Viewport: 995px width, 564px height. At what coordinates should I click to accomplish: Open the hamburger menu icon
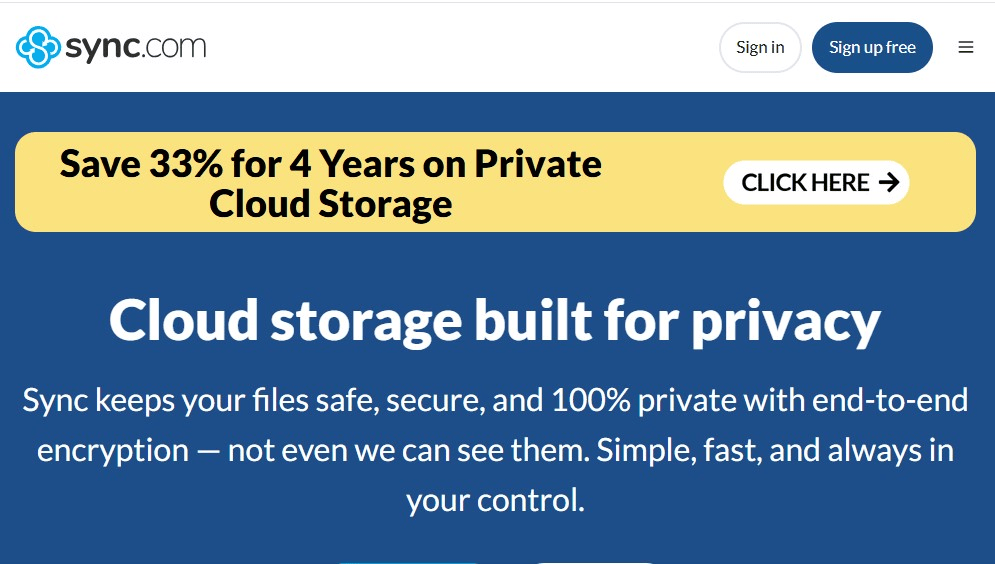click(x=966, y=47)
